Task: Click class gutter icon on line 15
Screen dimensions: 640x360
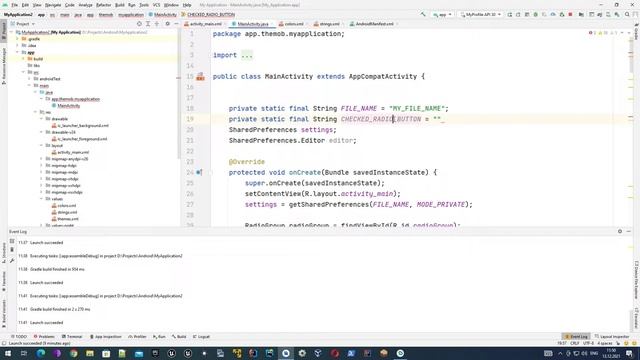Action: (200, 76)
